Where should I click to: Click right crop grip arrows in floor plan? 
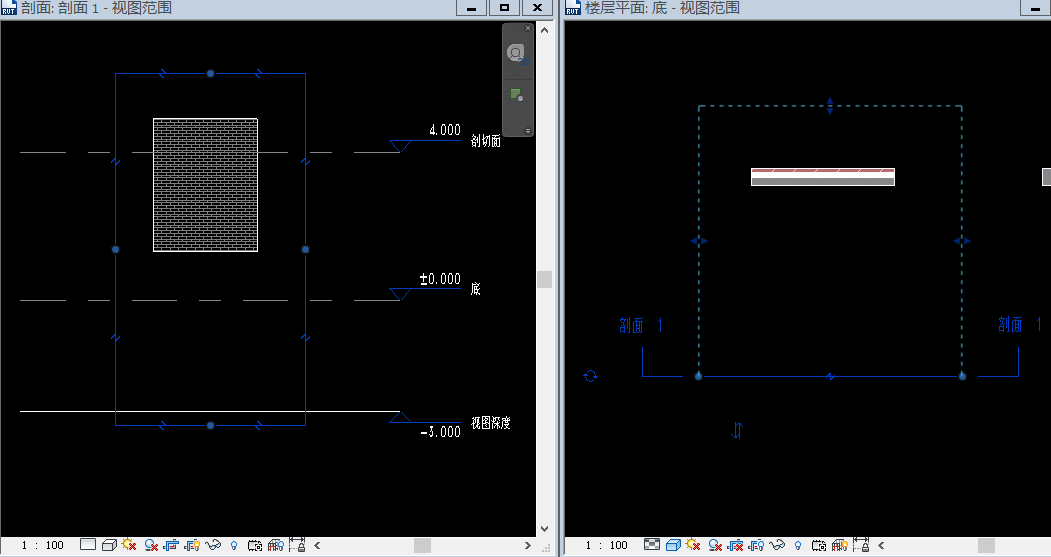click(x=962, y=241)
